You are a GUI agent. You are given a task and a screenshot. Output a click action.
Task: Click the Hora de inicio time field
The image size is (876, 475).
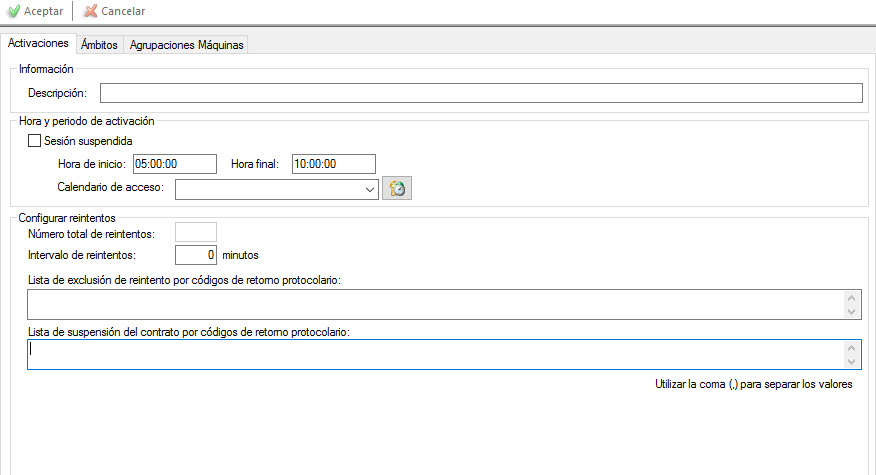[x=175, y=164]
